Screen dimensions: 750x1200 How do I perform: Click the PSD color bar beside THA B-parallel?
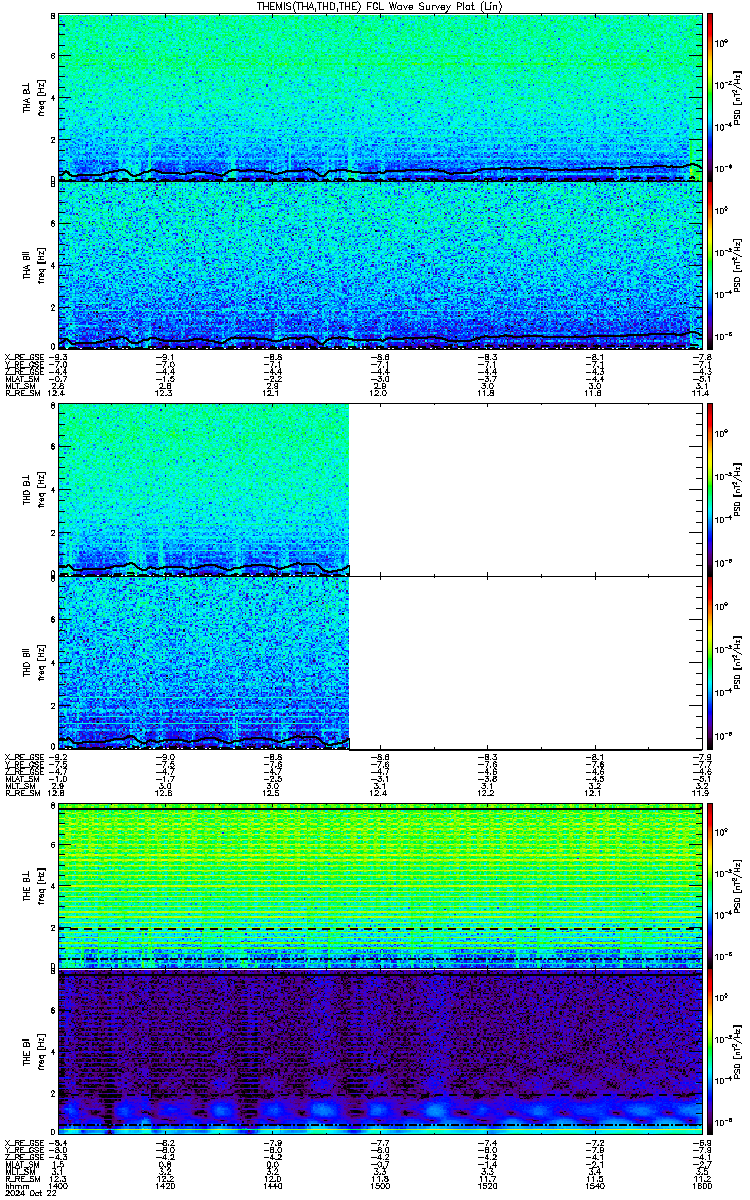tap(710, 266)
